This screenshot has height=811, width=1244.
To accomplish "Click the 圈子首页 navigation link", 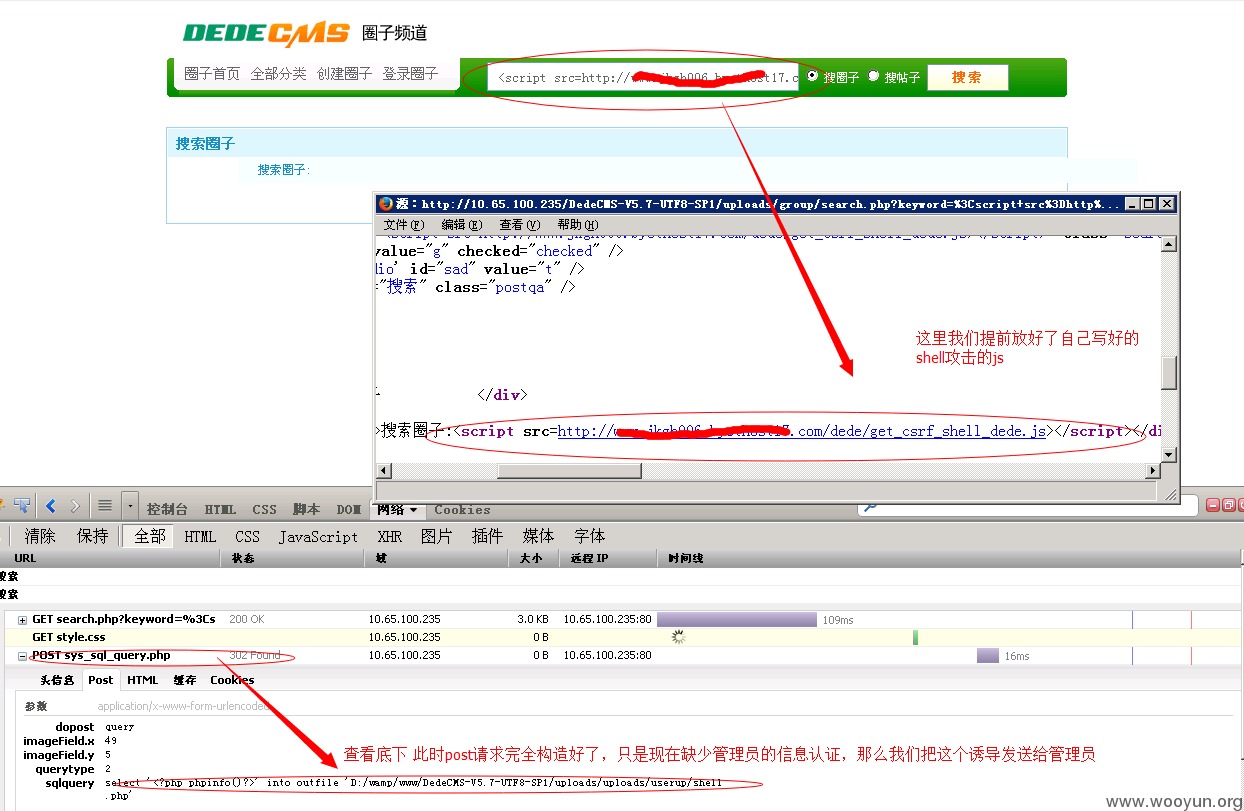I will (212, 74).
